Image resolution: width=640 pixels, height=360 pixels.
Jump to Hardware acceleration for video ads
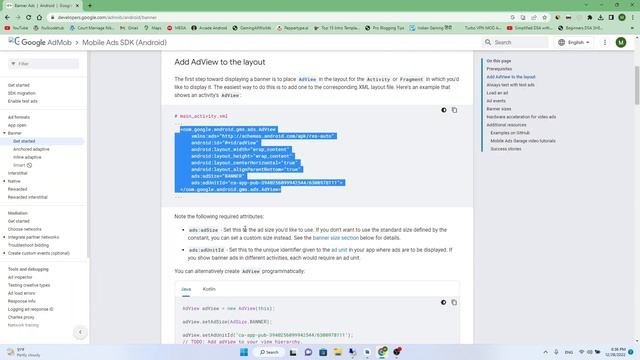coord(521,117)
